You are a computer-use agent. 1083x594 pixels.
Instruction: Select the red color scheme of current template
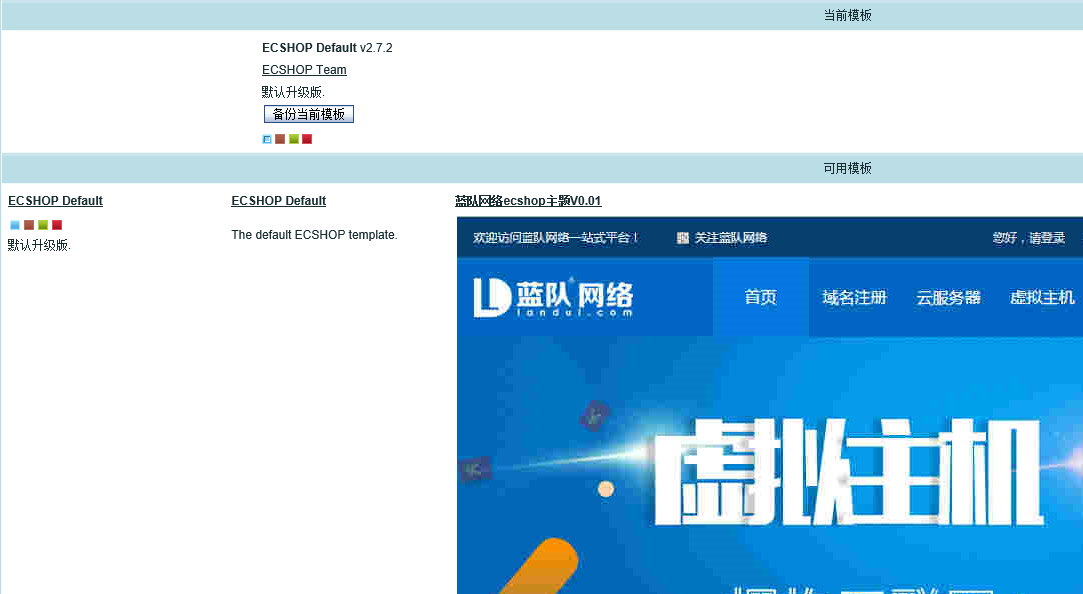pos(307,139)
